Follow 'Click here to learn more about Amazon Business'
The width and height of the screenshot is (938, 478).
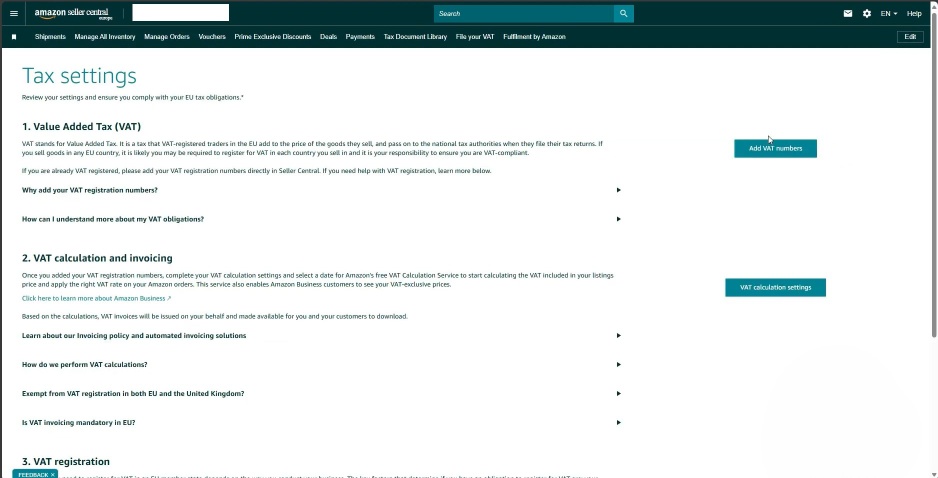point(96,298)
